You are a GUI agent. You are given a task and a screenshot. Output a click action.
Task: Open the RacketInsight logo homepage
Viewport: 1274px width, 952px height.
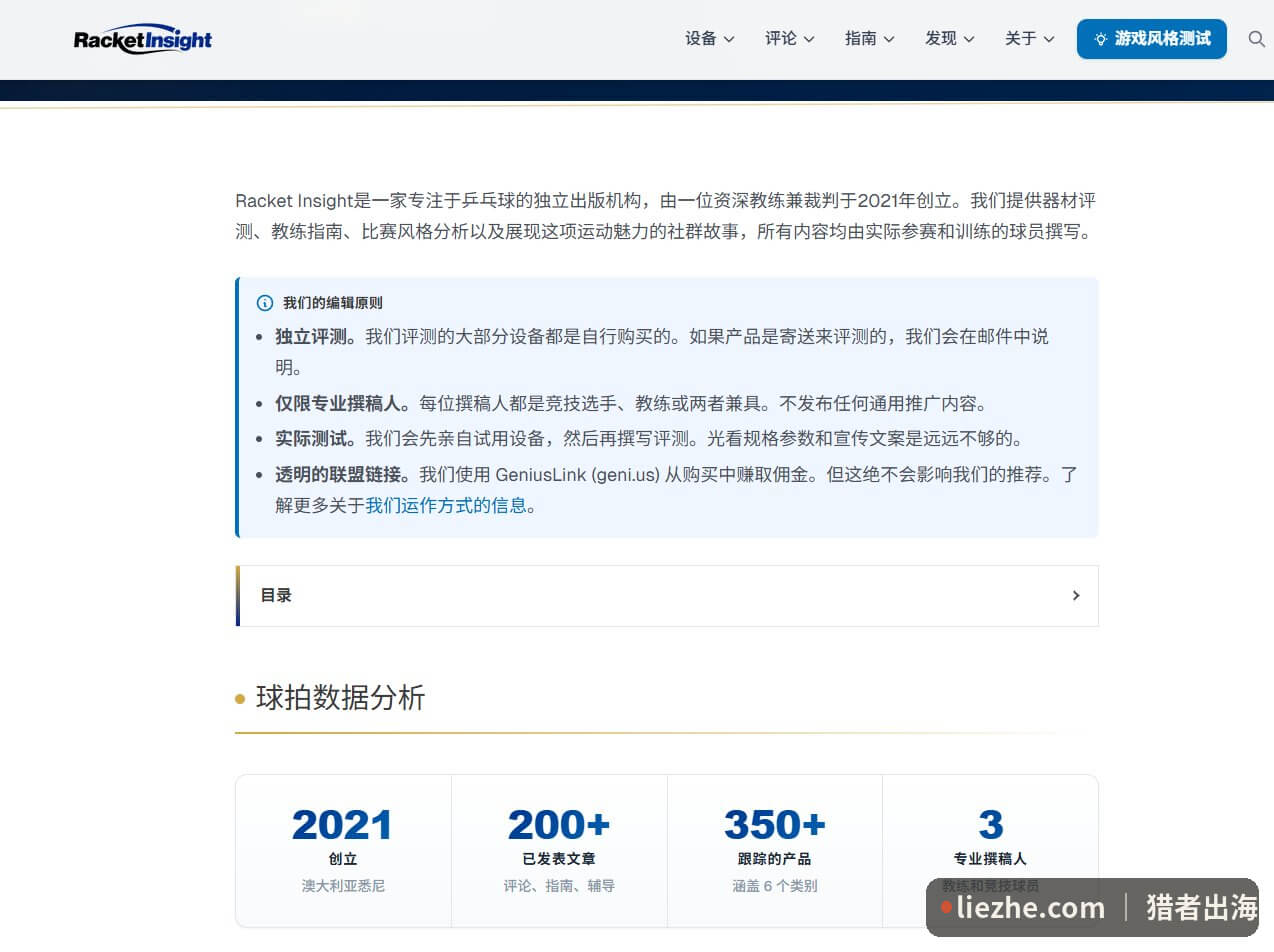[x=143, y=39]
